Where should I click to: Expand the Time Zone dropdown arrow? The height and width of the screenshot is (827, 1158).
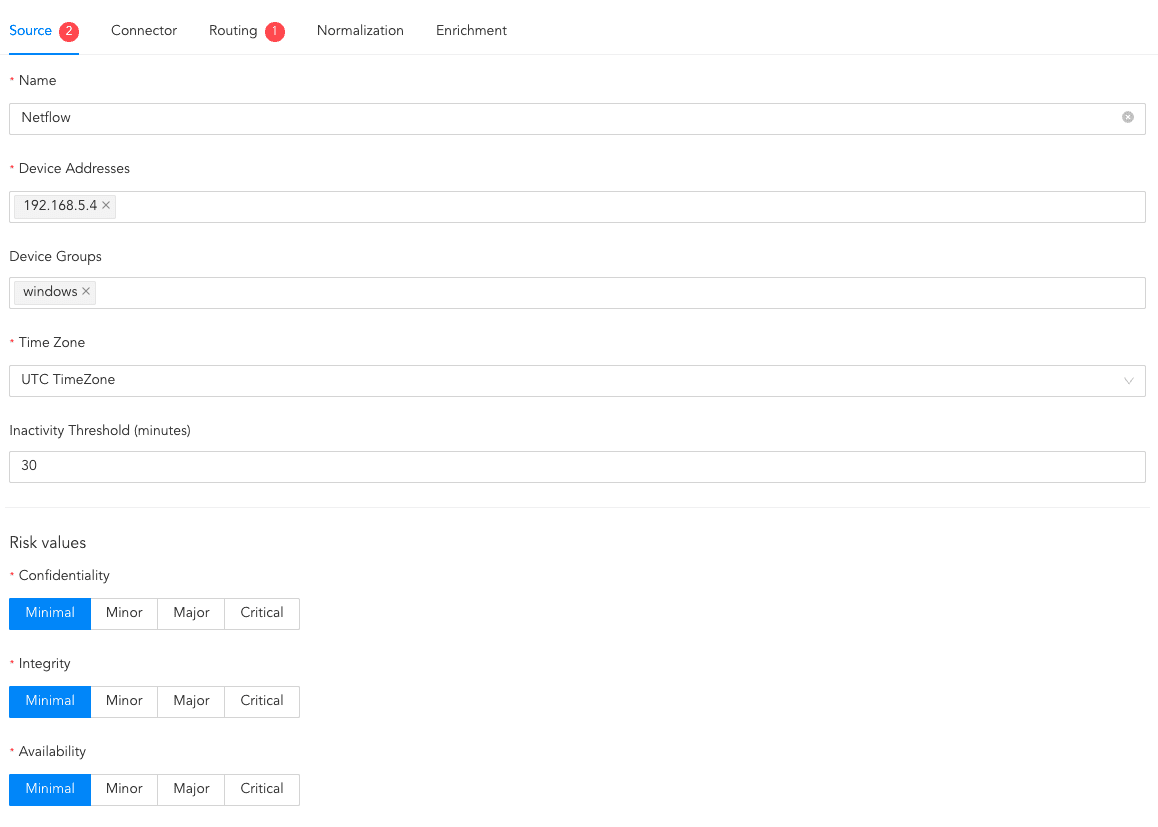tap(1129, 381)
